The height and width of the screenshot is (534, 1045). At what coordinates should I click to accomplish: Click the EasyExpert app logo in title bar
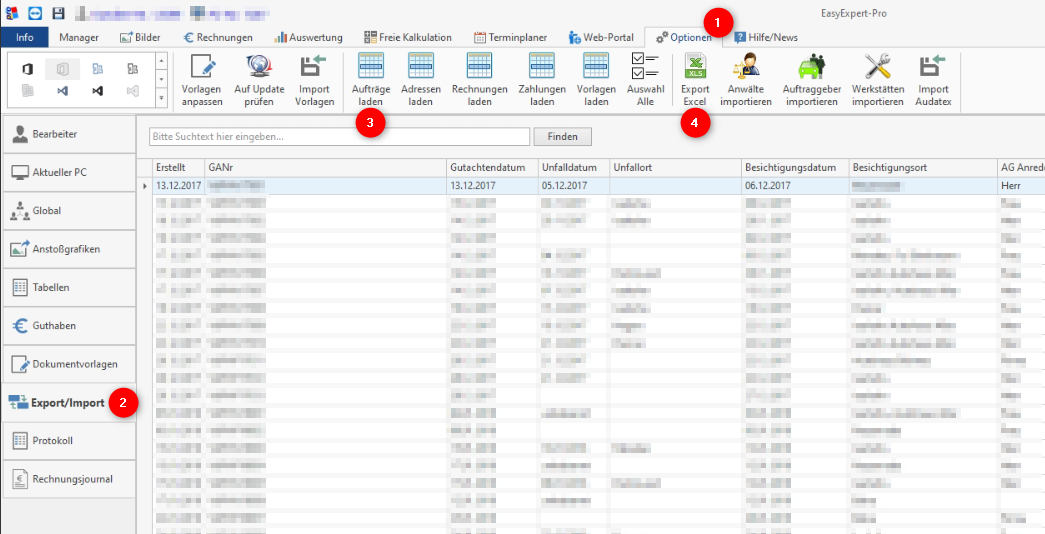tap(12, 13)
